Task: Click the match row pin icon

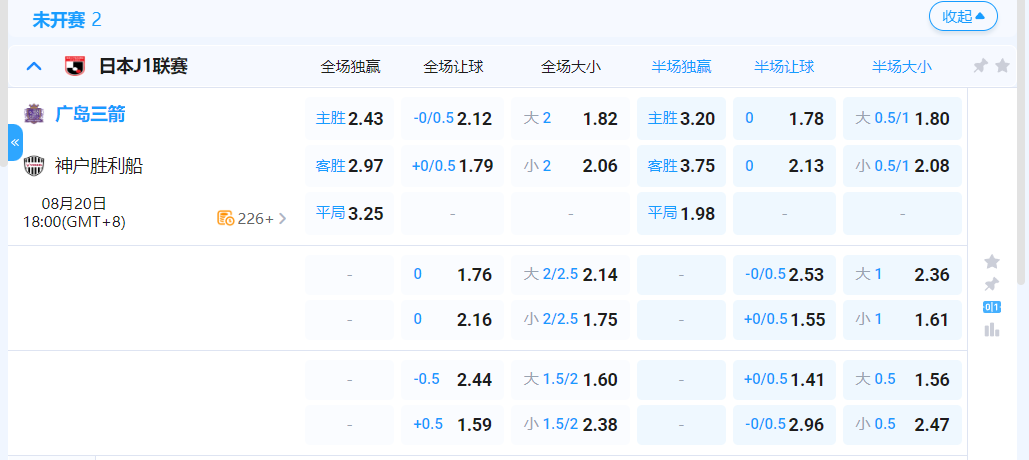Action: click(992, 284)
